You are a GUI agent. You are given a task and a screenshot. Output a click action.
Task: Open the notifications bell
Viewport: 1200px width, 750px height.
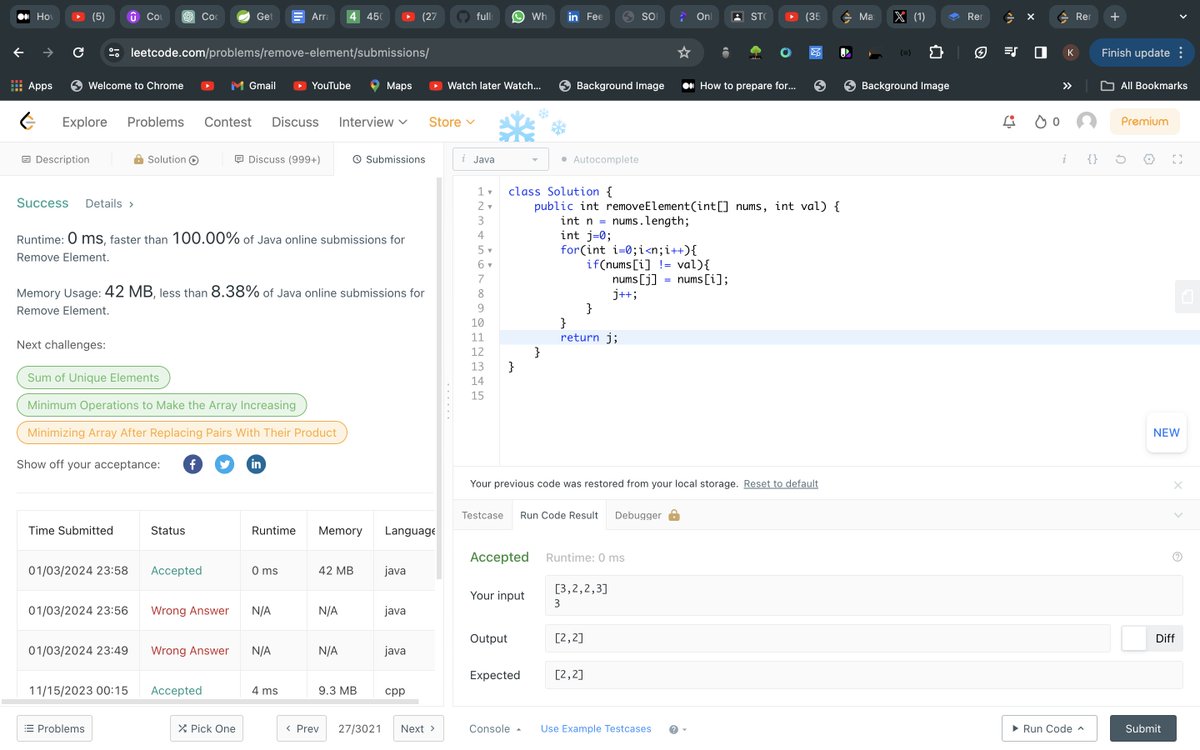point(1008,121)
